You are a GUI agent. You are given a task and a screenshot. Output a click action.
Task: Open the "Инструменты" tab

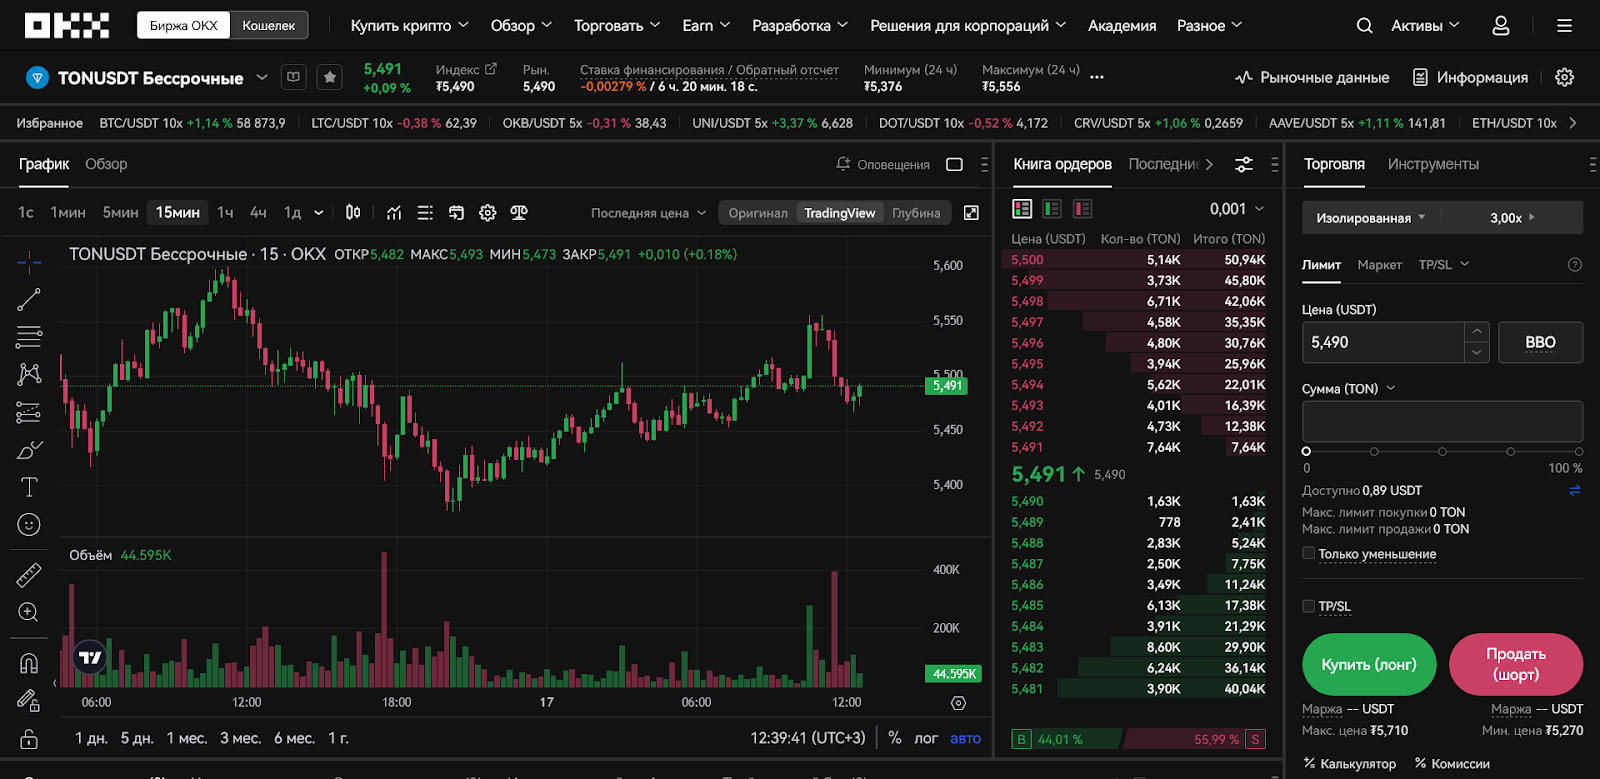pyautogui.click(x=1432, y=164)
